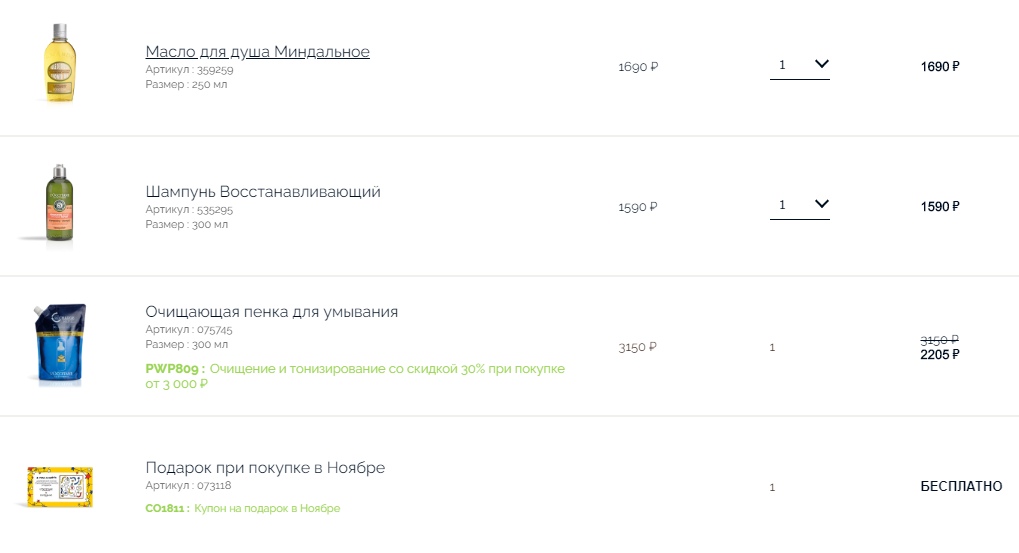Click the CO1811 November gift coupon text

pos(243,508)
